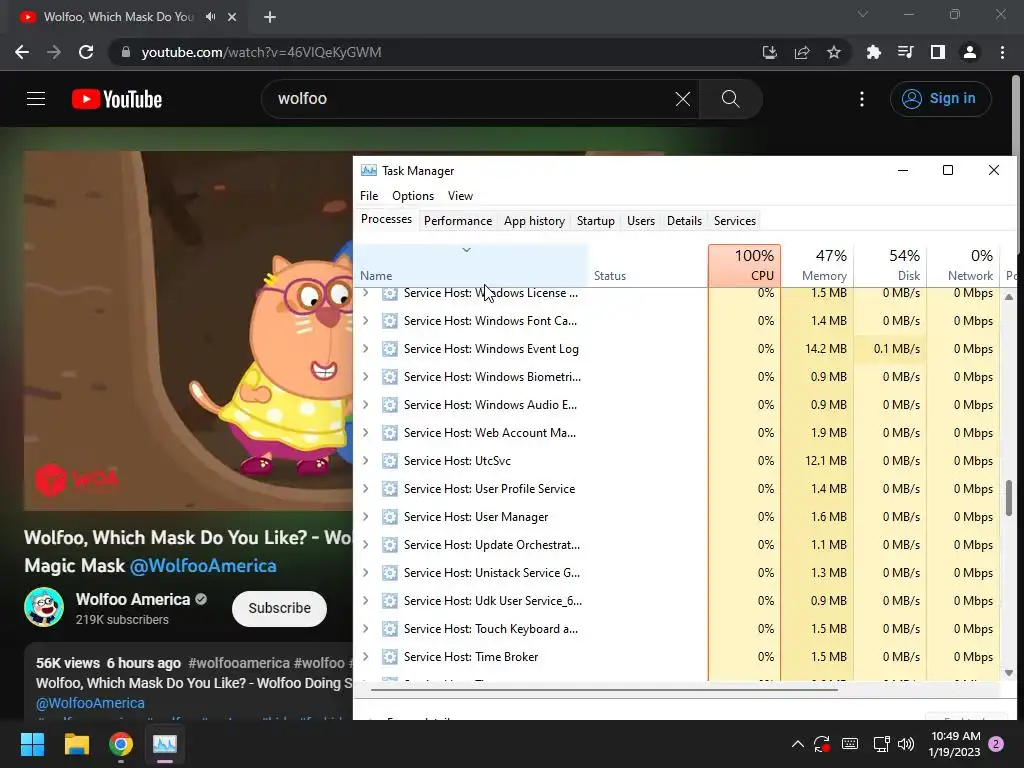The image size is (1024, 768).
Task: Switch to the Performance tab
Action: click(458, 221)
